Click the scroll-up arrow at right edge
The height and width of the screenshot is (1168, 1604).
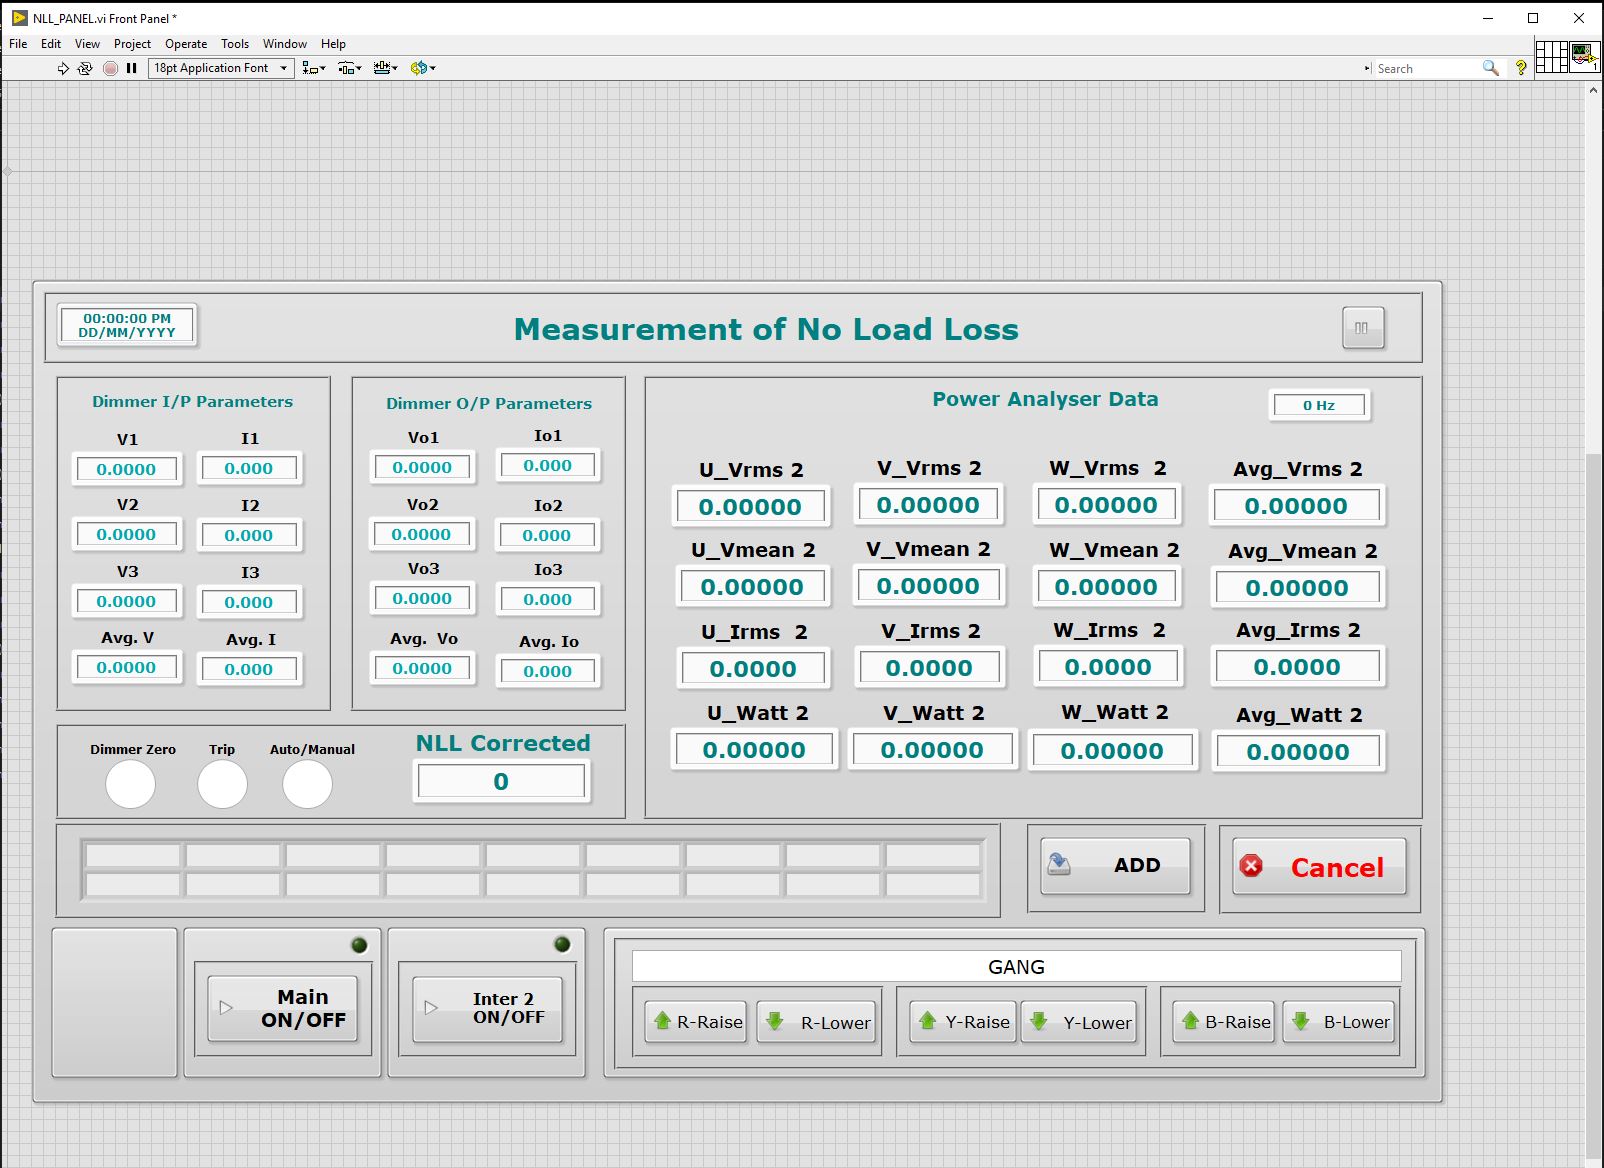coord(1593,91)
